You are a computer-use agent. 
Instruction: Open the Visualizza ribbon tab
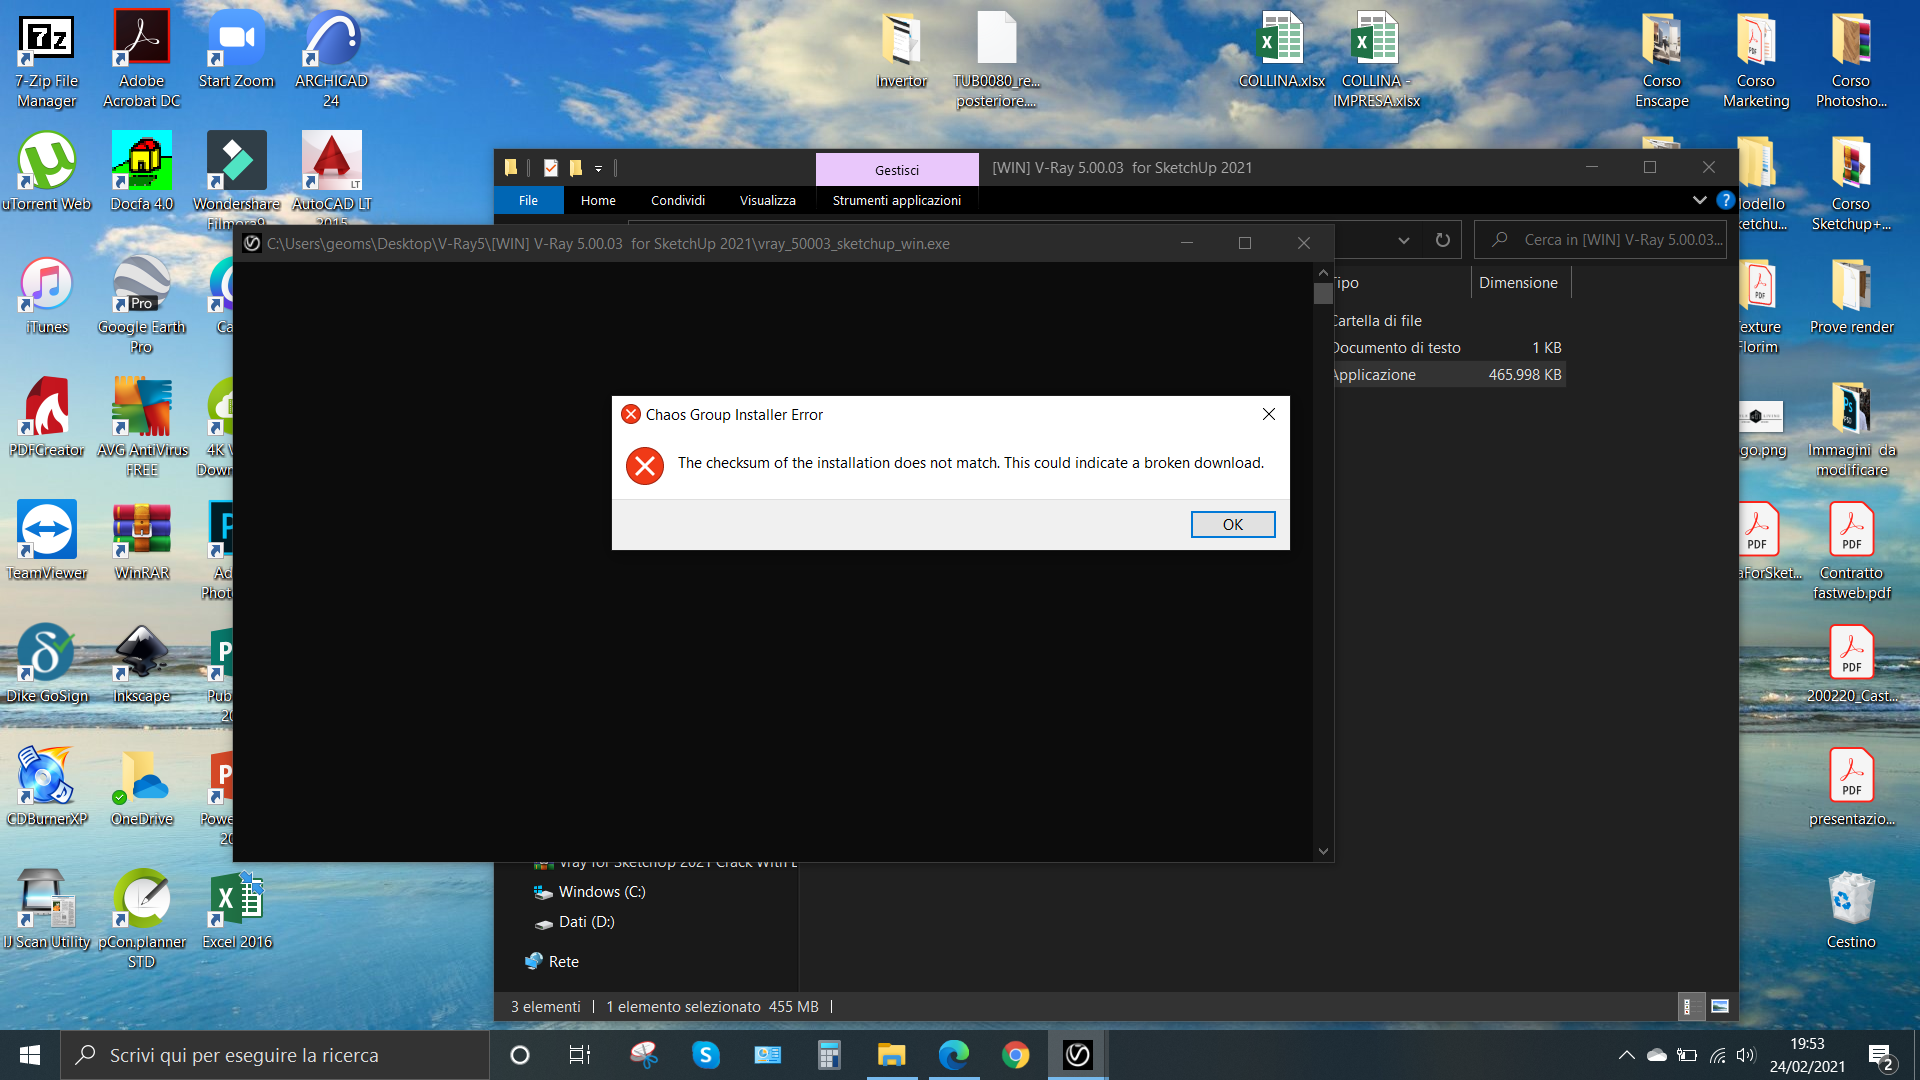tap(767, 200)
